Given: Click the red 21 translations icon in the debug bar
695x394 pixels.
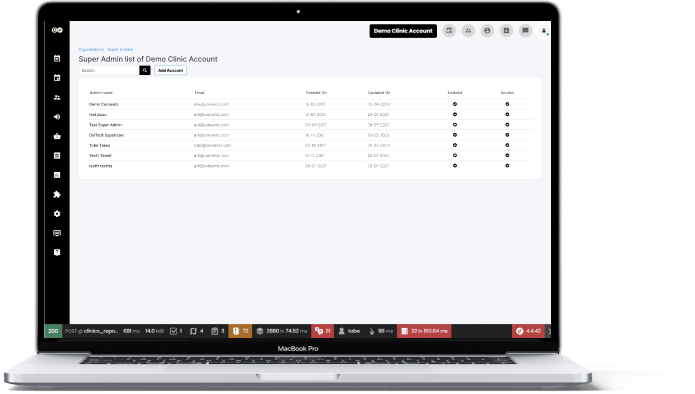Looking at the screenshot, I should [323, 331].
